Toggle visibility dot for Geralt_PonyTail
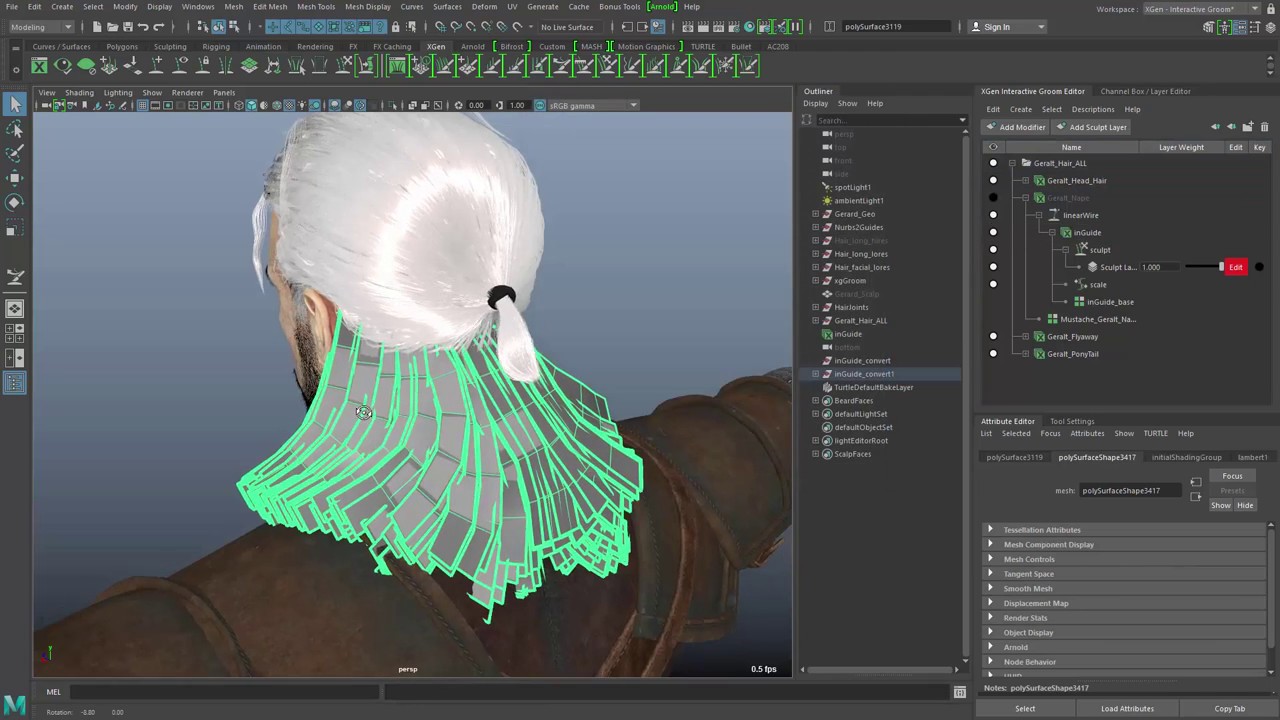 pyautogui.click(x=993, y=354)
